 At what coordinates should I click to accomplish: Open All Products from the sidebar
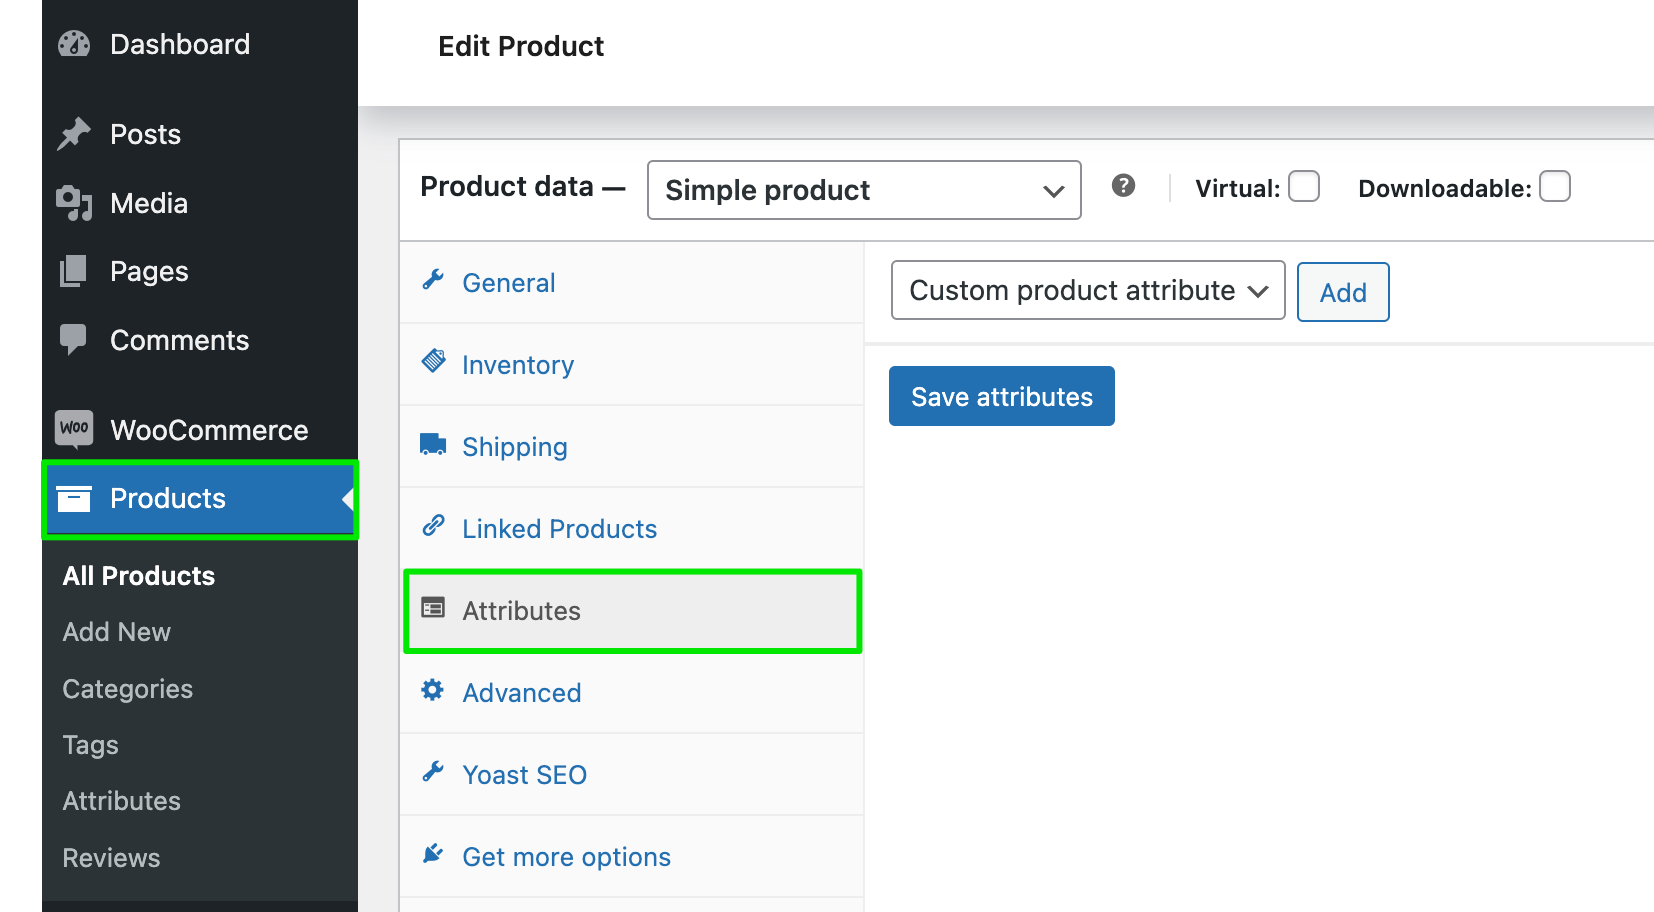138,575
